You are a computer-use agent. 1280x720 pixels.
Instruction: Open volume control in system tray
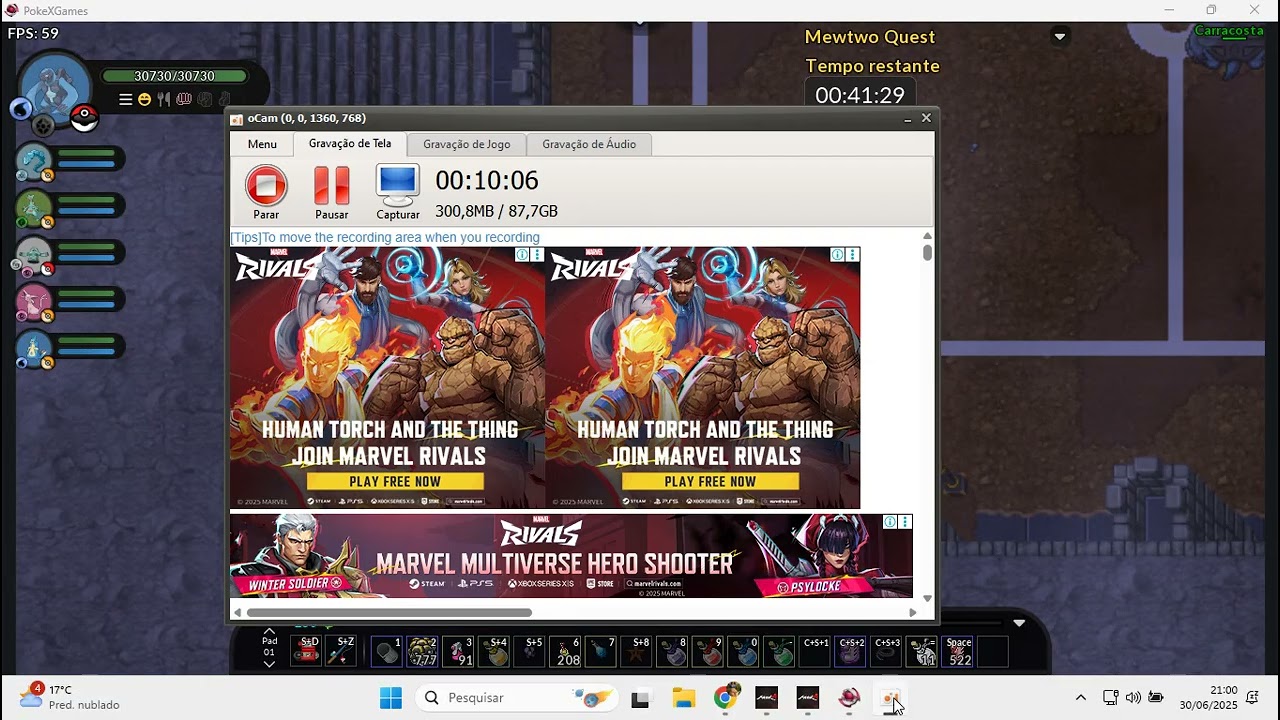(1133, 698)
